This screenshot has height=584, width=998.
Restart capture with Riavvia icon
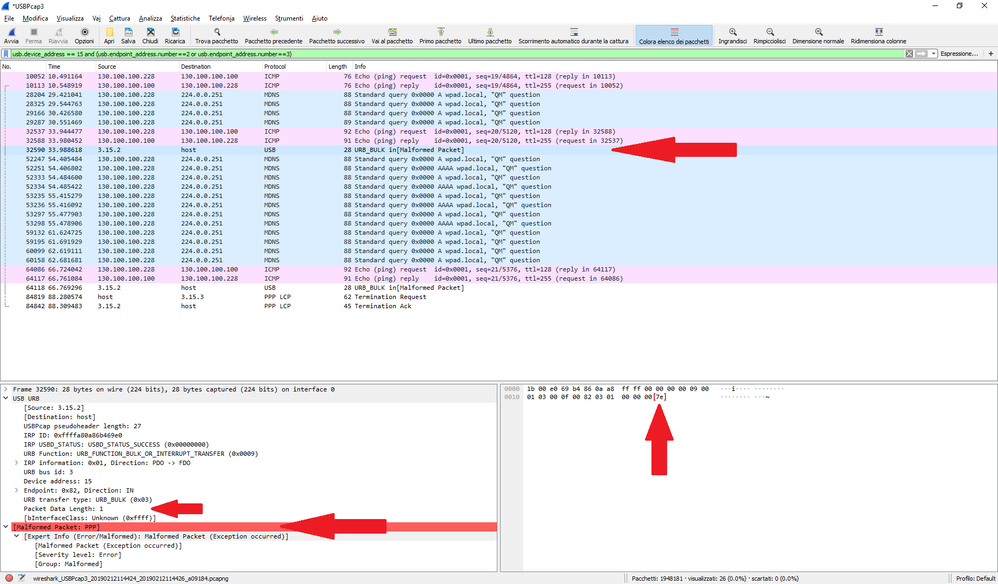pos(58,36)
